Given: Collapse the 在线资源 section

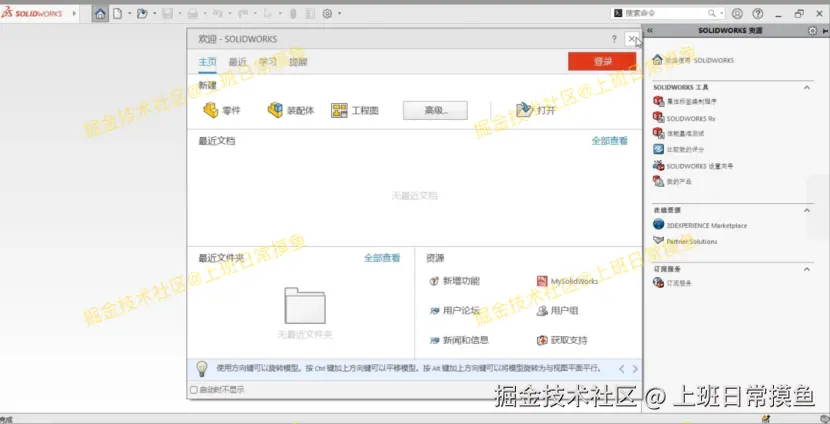Looking at the screenshot, I should click(807, 210).
